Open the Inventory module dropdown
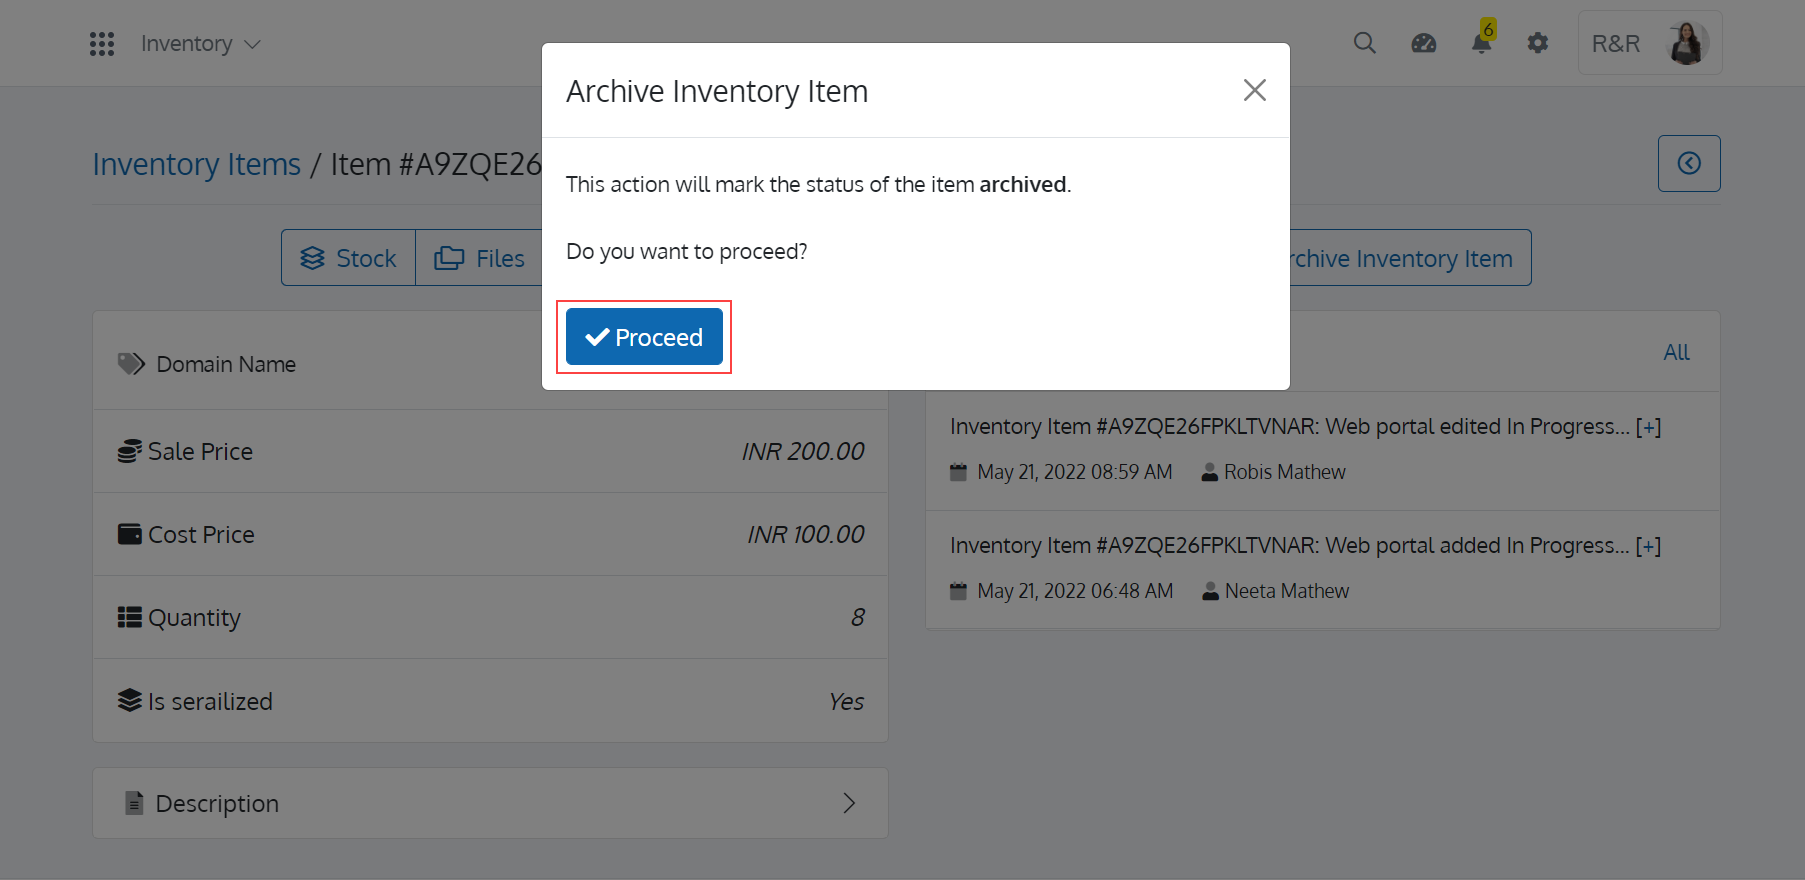 pos(200,44)
